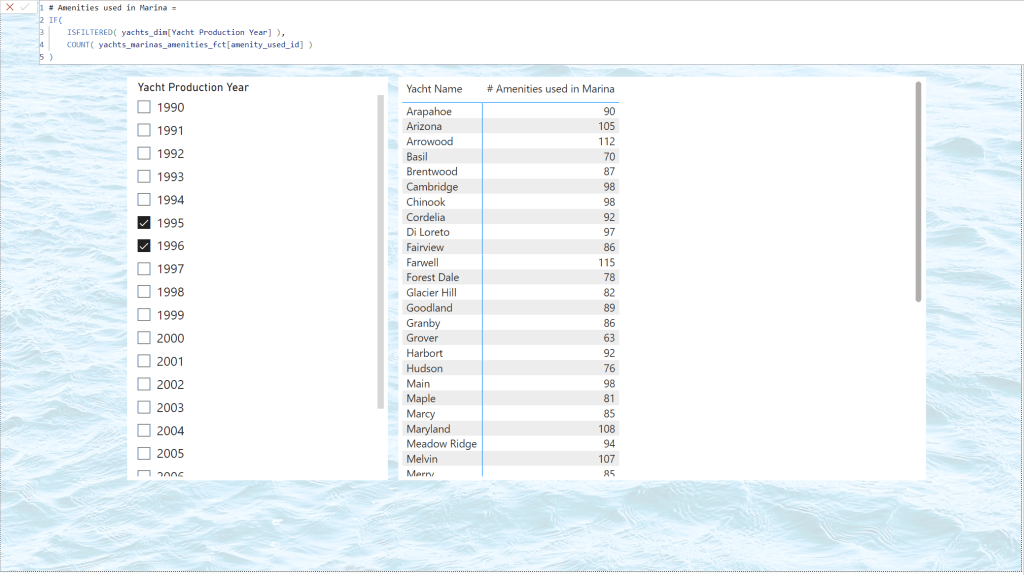Click the Yacht Production Year slicer title
1024x575 pixels.
point(193,87)
